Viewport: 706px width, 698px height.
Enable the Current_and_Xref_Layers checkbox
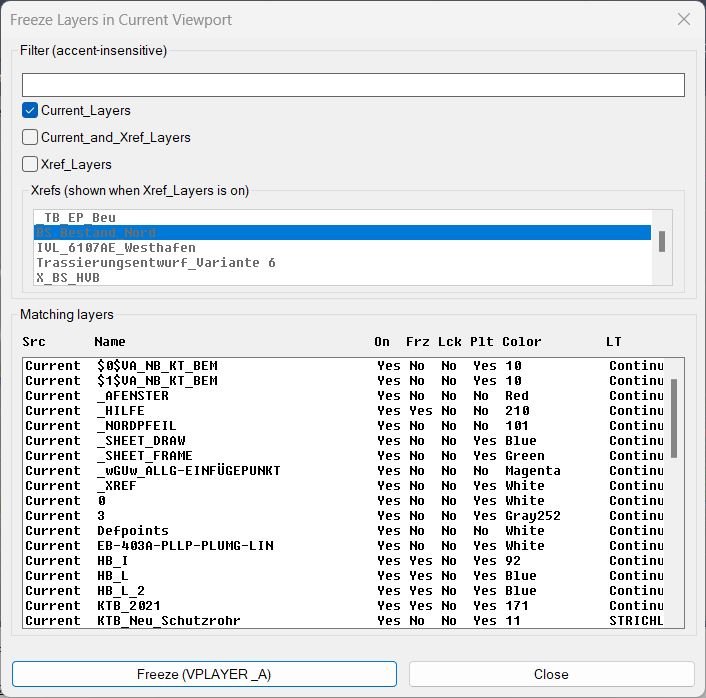30,138
